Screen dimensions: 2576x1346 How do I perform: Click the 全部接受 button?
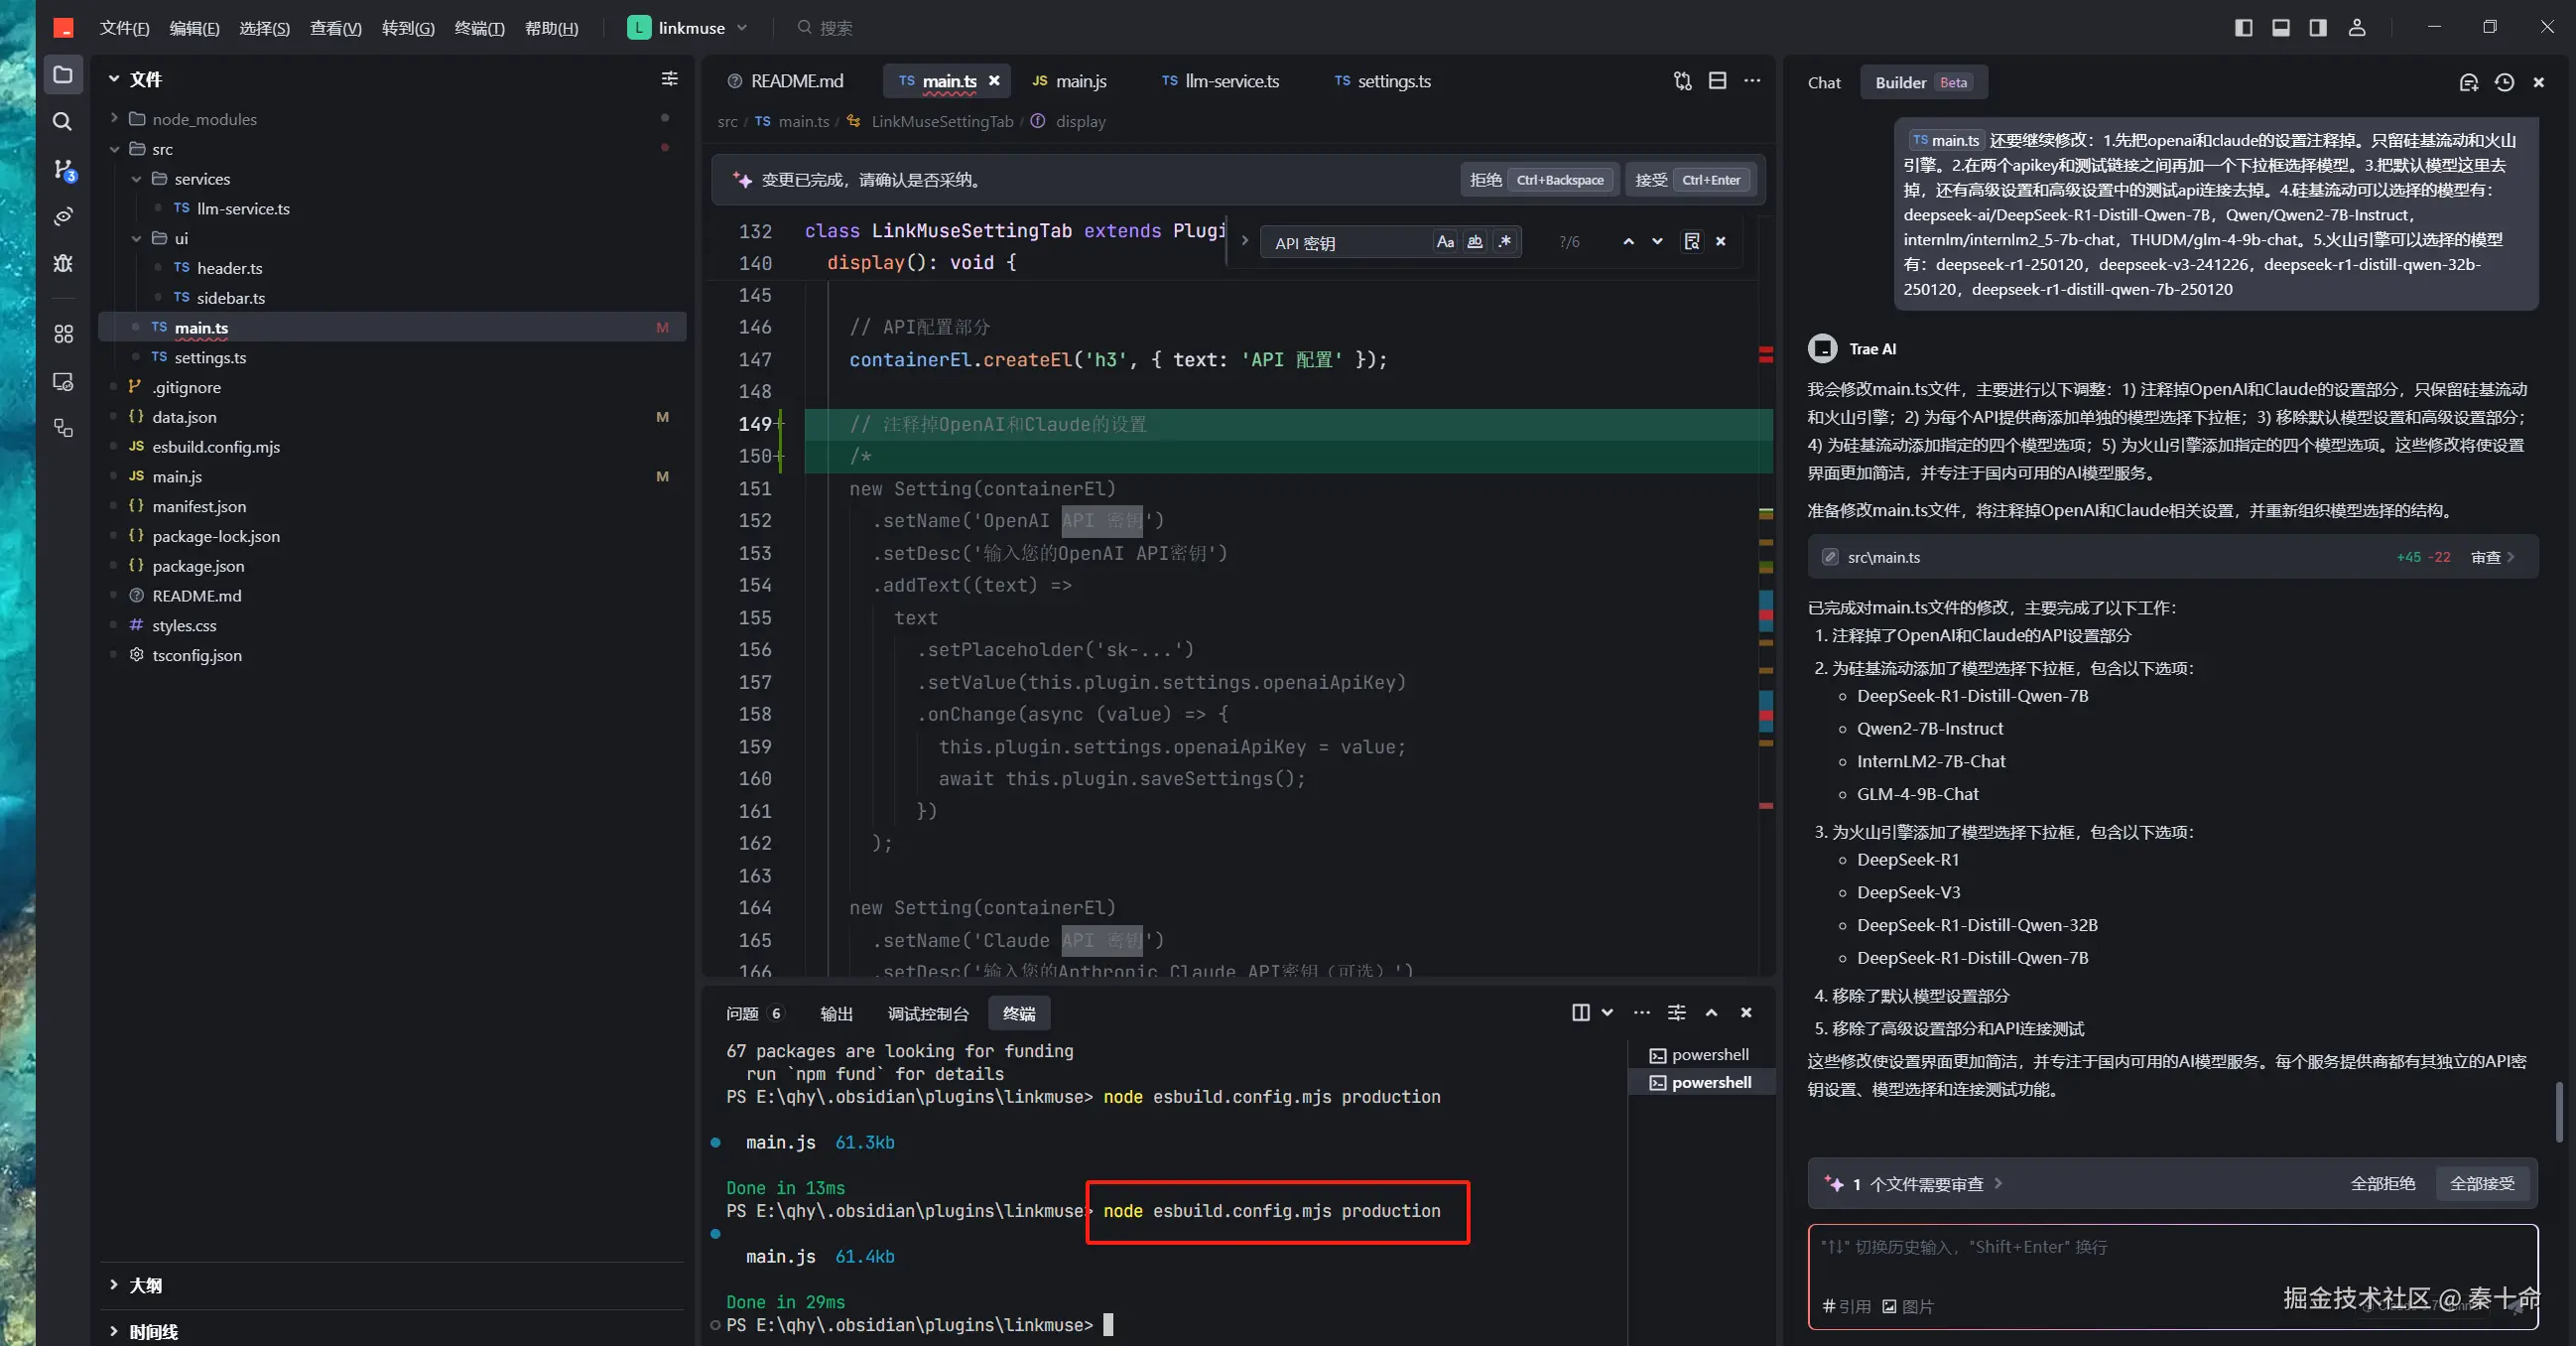[x=2481, y=1184]
